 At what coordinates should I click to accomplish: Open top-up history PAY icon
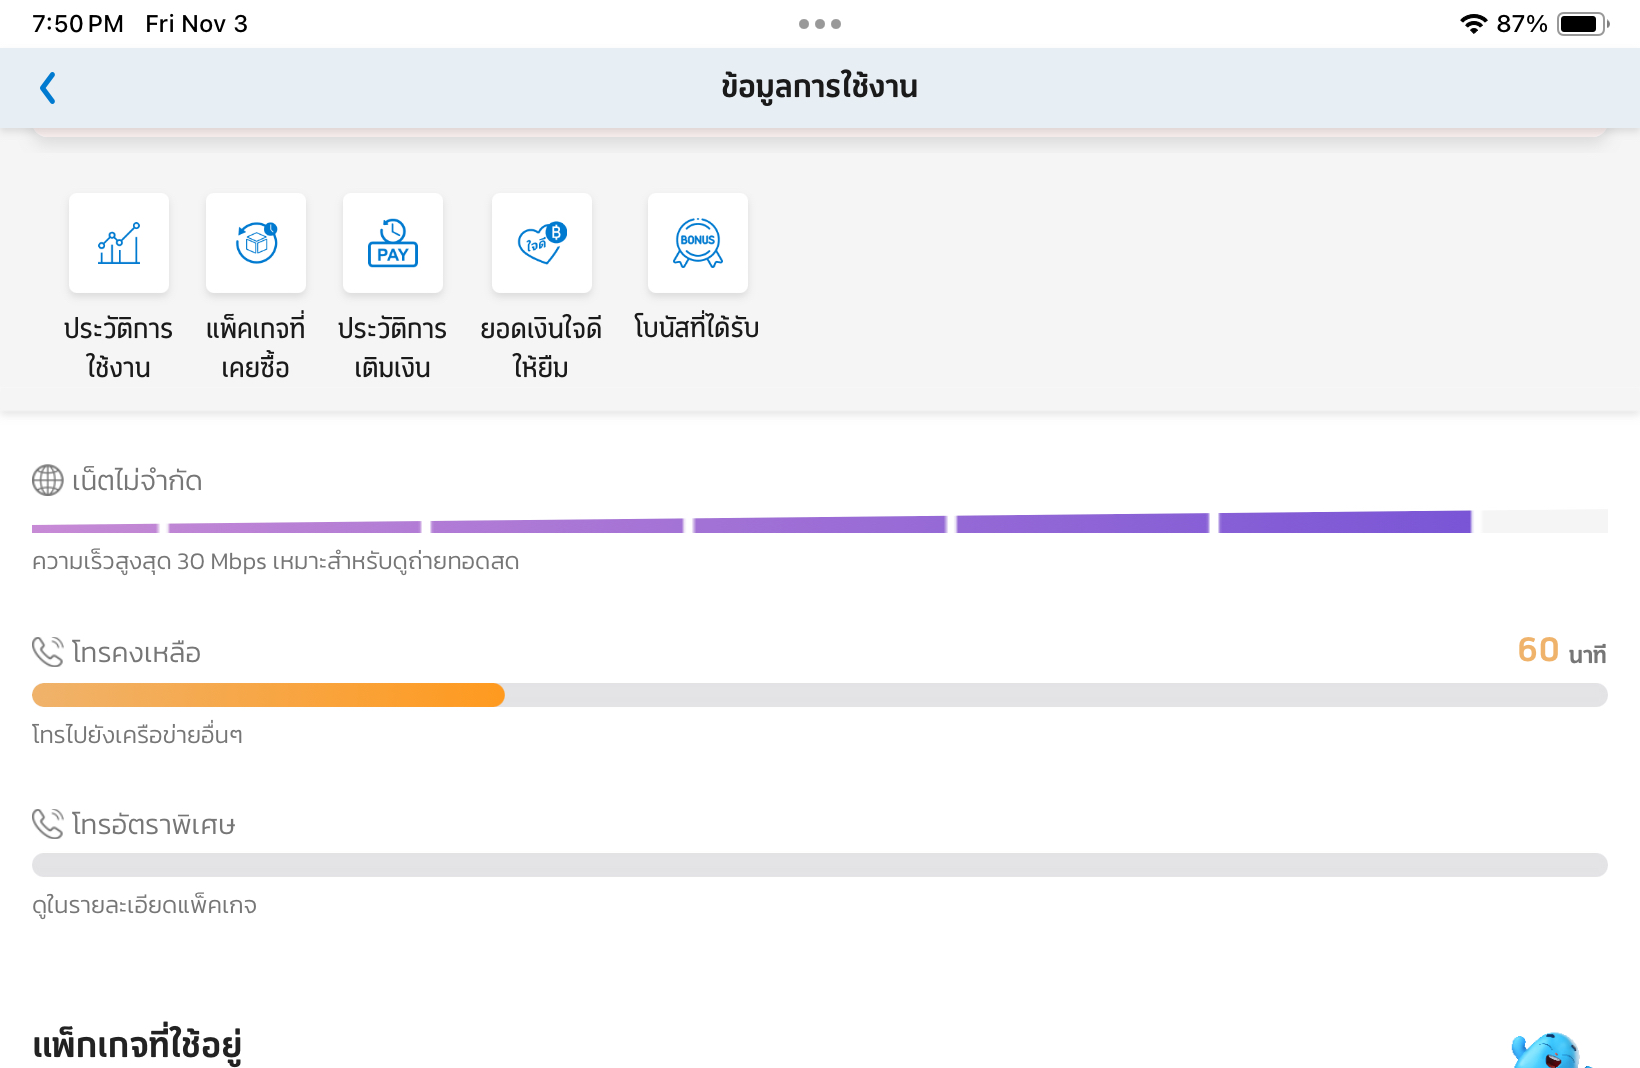[393, 243]
